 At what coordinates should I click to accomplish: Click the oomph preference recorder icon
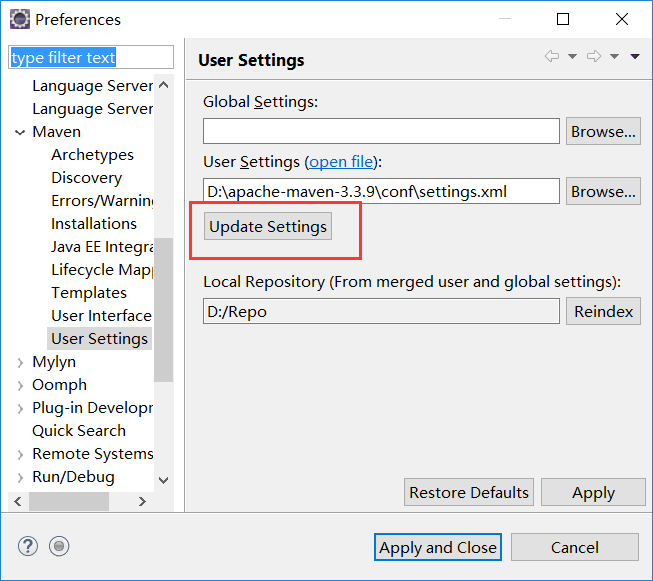click(x=59, y=546)
